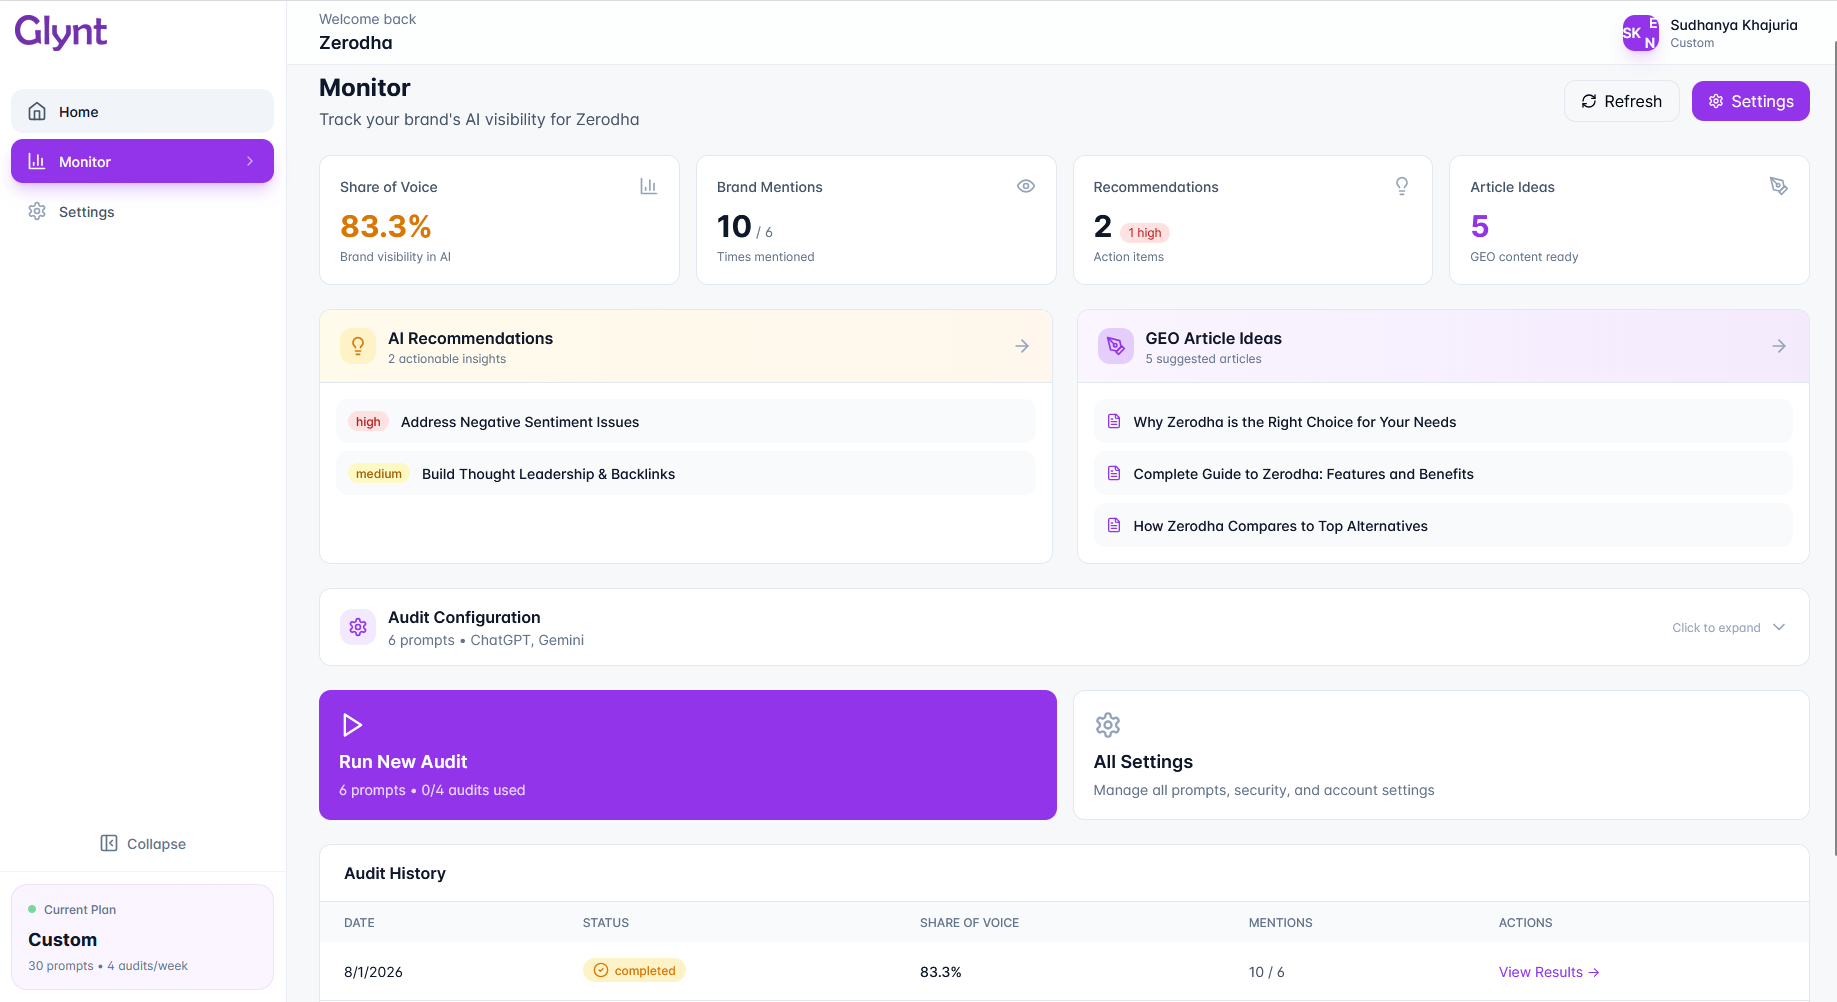This screenshot has height=1002, width=1837.
Task: Click the lightbulb icon on Recommendations card
Action: (1402, 186)
